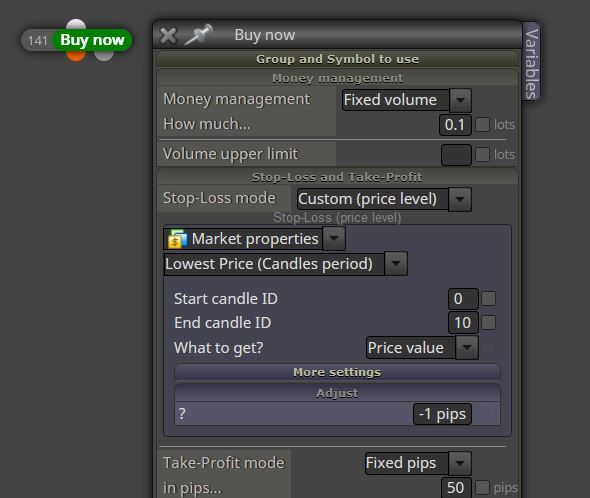Click the Buy now panel title
Screen dimensions: 590x498
(265, 35)
